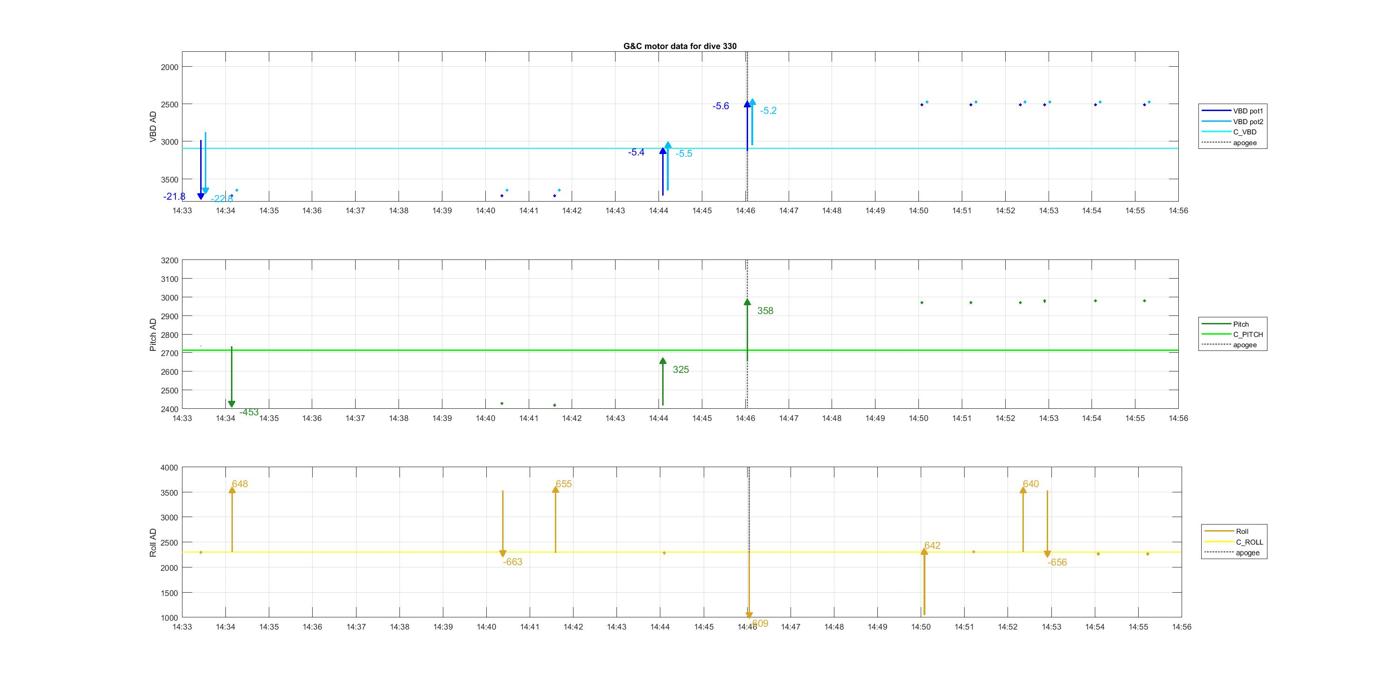The width and height of the screenshot is (1400, 693).
Task: Select the 'Pitch' legend entry
Action: click(x=1226, y=324)
